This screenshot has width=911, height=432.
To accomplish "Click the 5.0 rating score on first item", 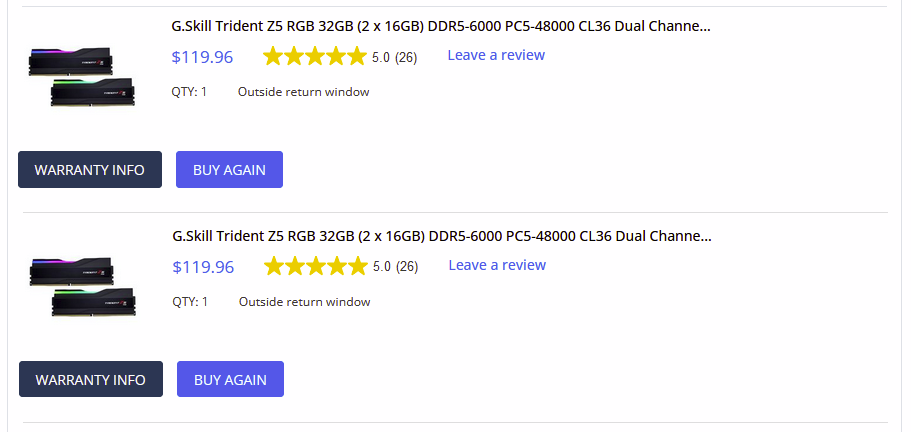I will click(381, 57).
